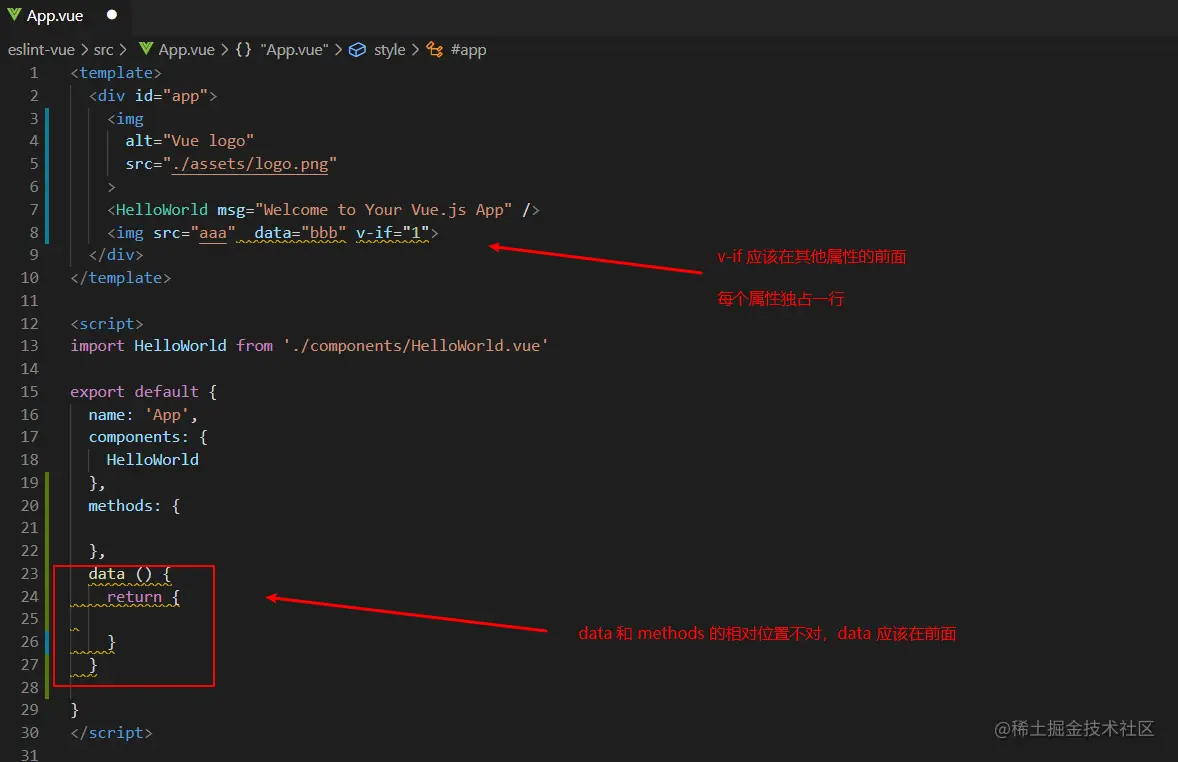
Task: Click the style cube icon in breadcrumb
Action: coord(358,50)
